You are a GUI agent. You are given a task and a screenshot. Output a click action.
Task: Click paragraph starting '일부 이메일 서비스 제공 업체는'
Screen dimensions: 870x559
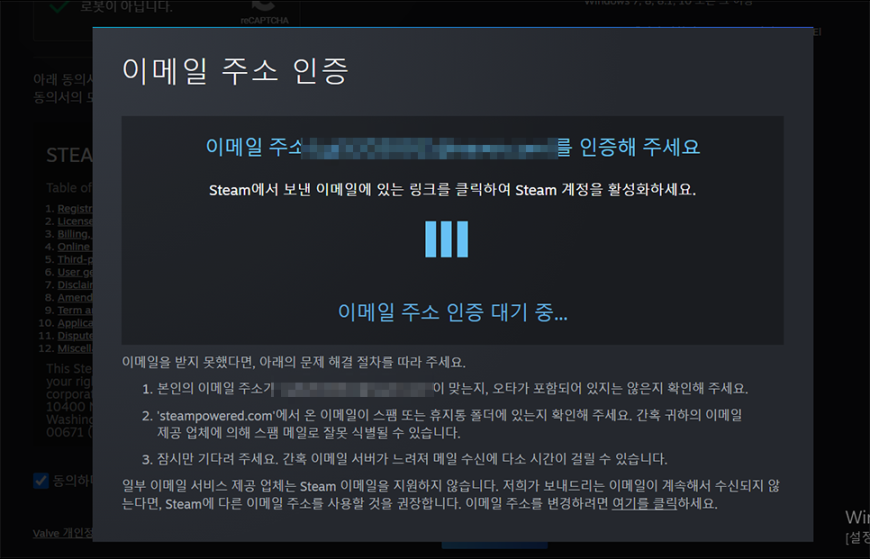tap(451, 495)
